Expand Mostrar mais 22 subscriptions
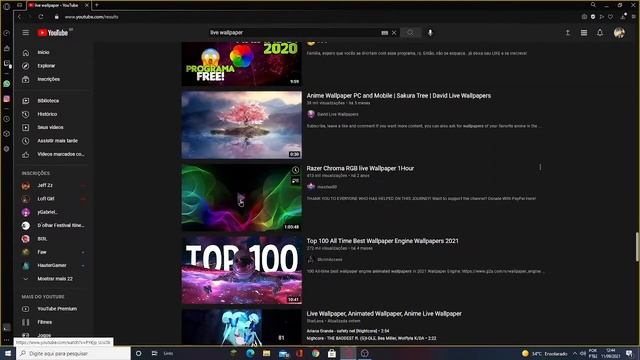The height and width of the screenshot is (360, 640). click(x=54, y=279)
